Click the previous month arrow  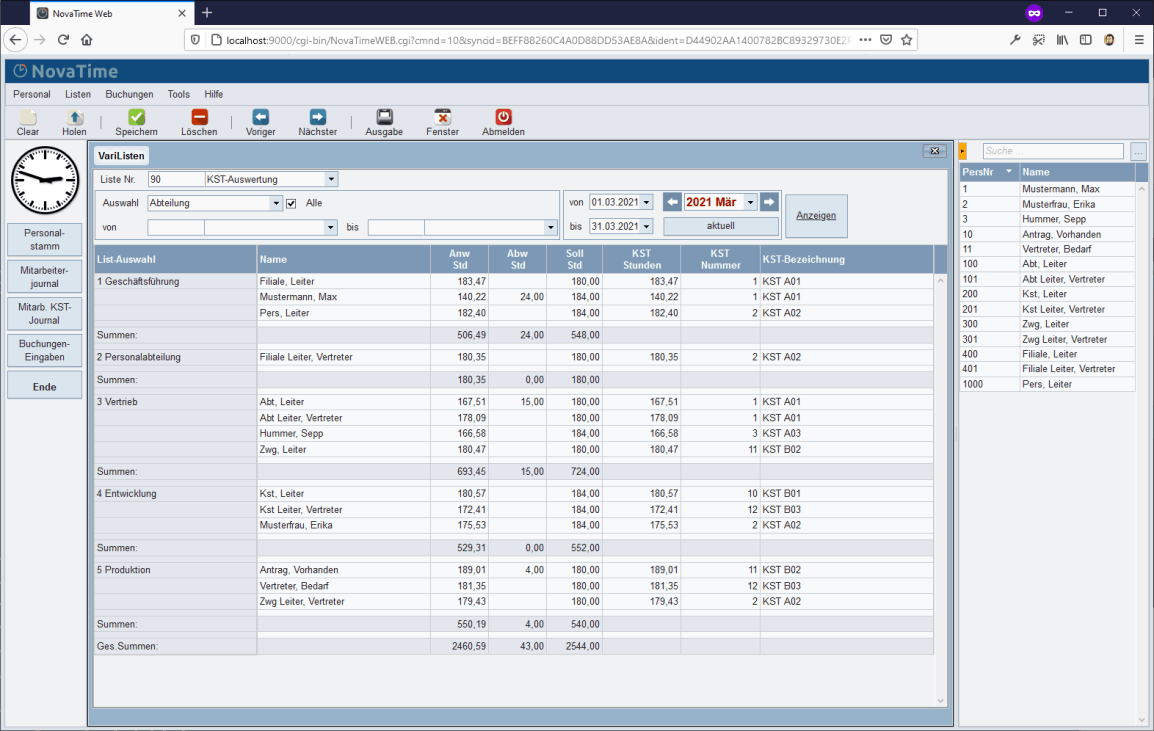point(672,202)
